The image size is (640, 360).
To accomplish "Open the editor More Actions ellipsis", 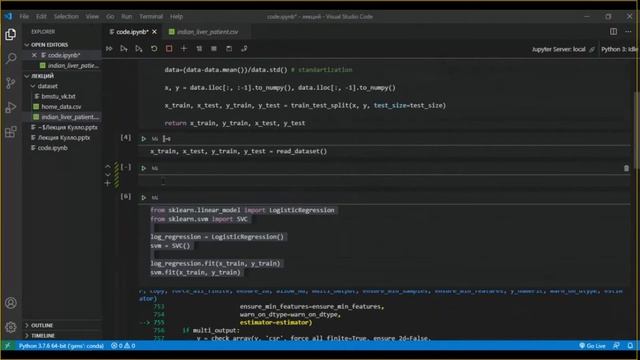I will 628,31.
